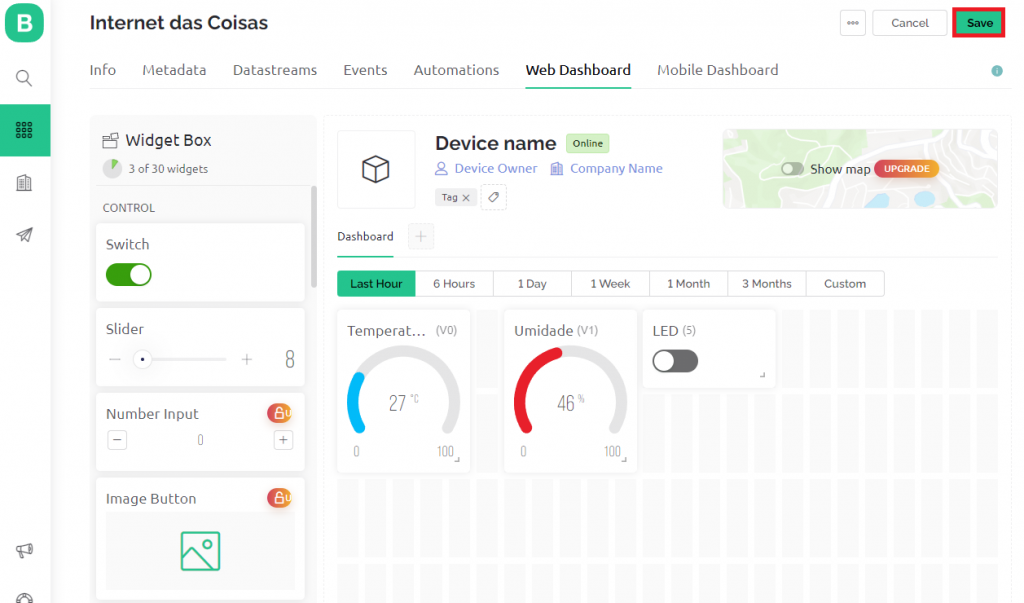
Task: Click the Save button
Action: tap(979, 23)
